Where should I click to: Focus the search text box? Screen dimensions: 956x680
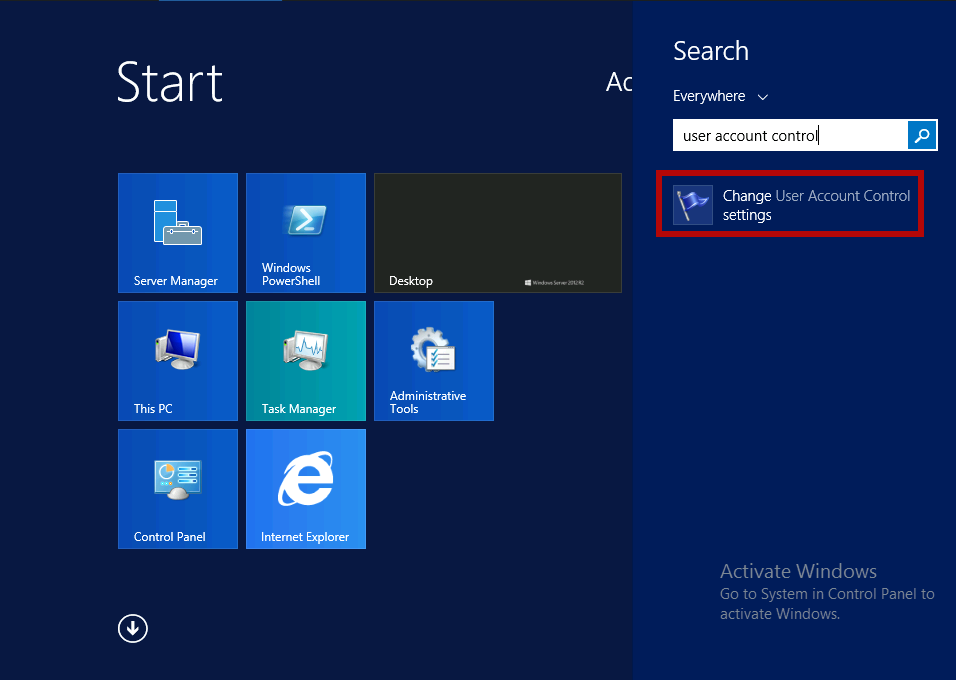tap(790, 135)
